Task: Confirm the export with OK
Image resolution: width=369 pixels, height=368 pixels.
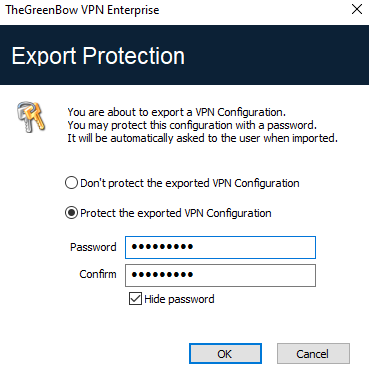Action: [x=225, y=354]
